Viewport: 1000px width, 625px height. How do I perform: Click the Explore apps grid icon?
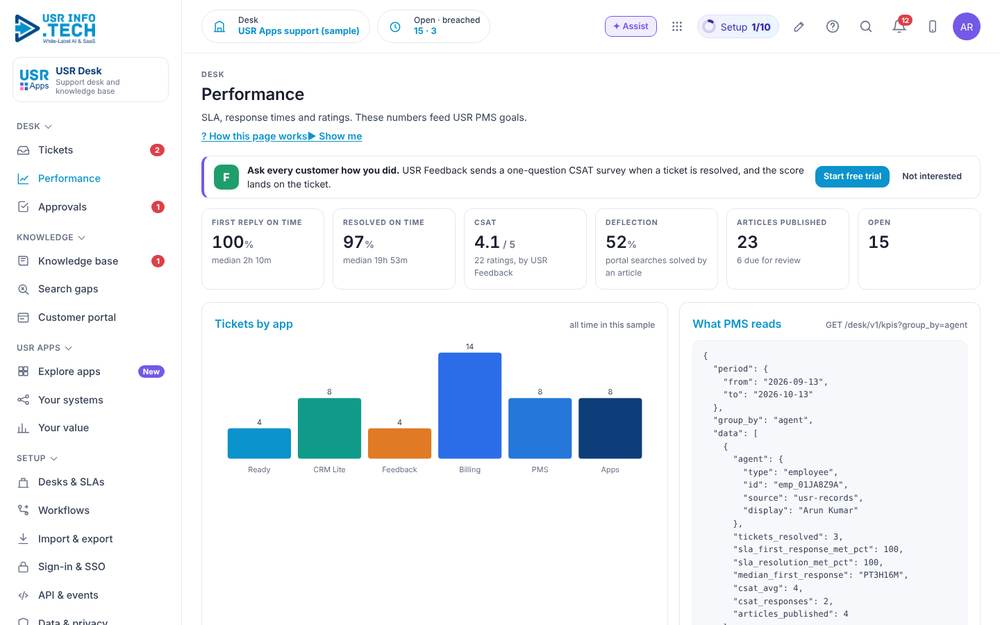click(24, 371)
